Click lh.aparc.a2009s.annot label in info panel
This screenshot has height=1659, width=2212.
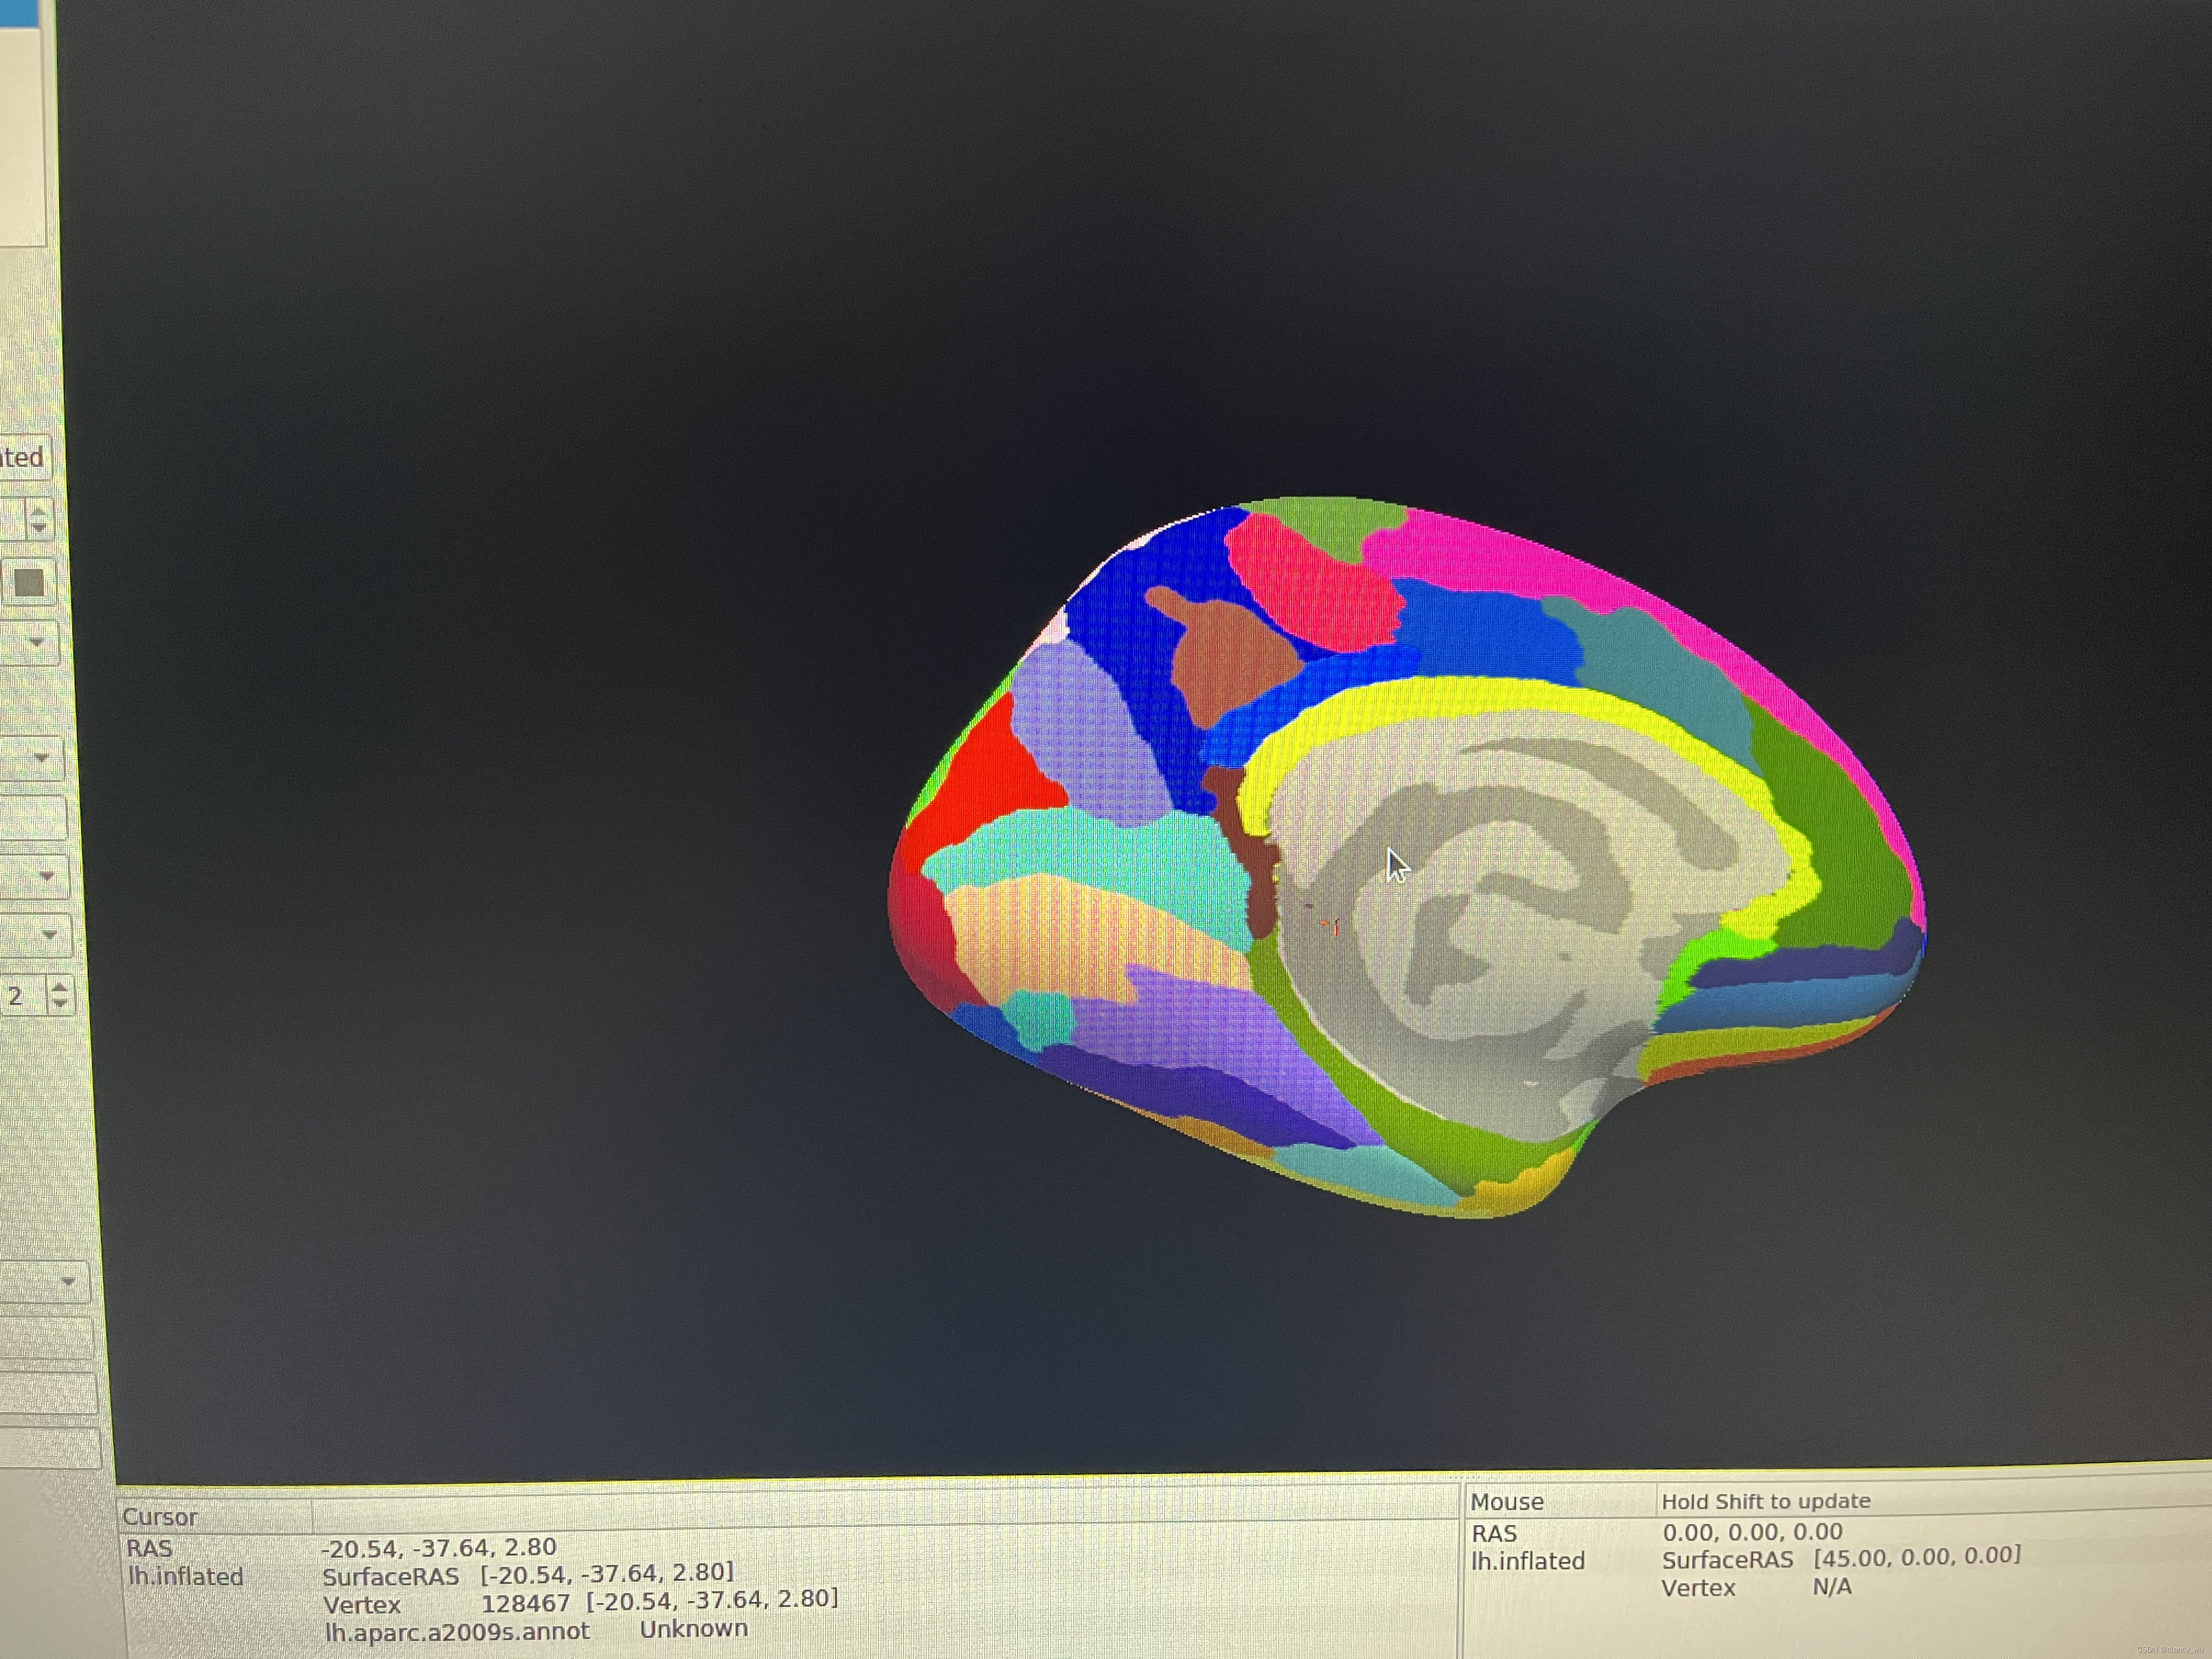(x=457, y=1631)
